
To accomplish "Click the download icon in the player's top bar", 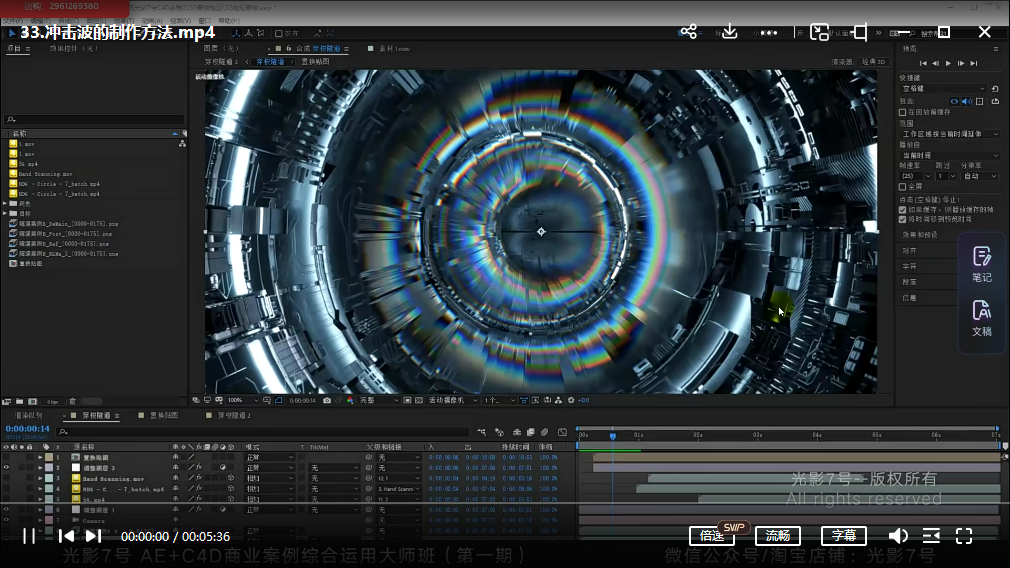I will click(729, 32).
